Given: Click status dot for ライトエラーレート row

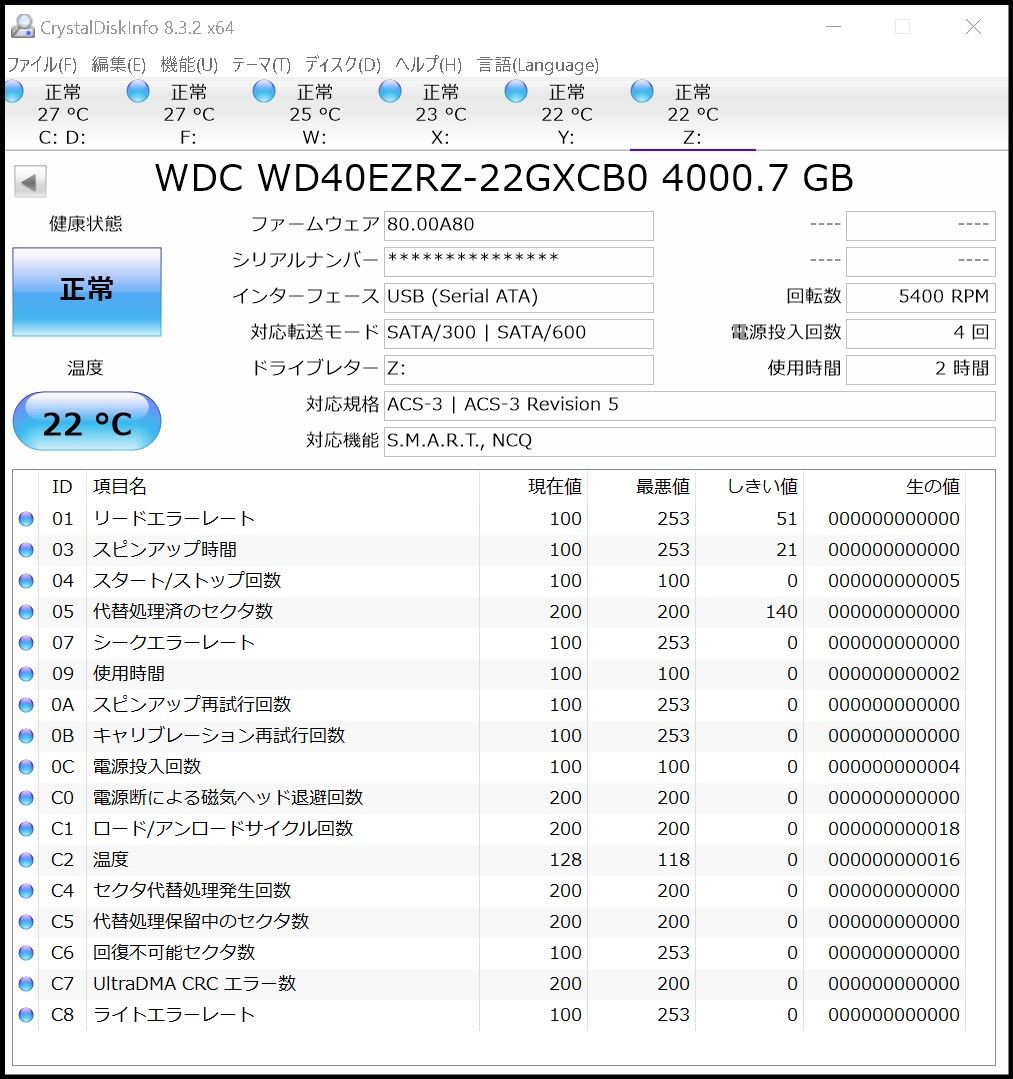Looking at the screenshot, I should 26,1015.
